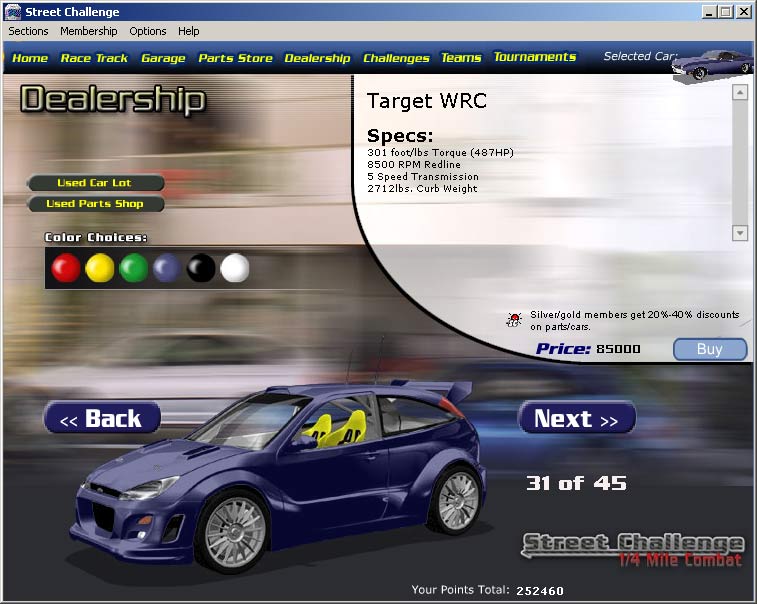Viewport: 757px width, 604px height.
Task: Open the Options menu
Action: click(148, 31)
